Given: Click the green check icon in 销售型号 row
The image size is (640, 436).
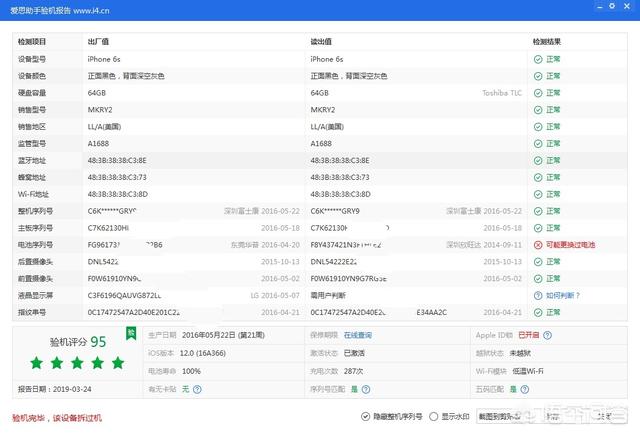Looking at the screenshot, I should [538, 110].
